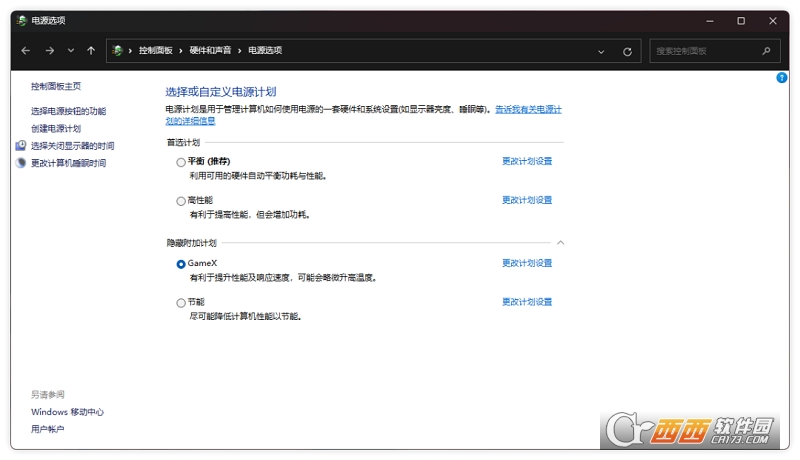Screen dimensions: 800x460
Task: Open 控制面板主页 link
Action: [x=56, y=86]
